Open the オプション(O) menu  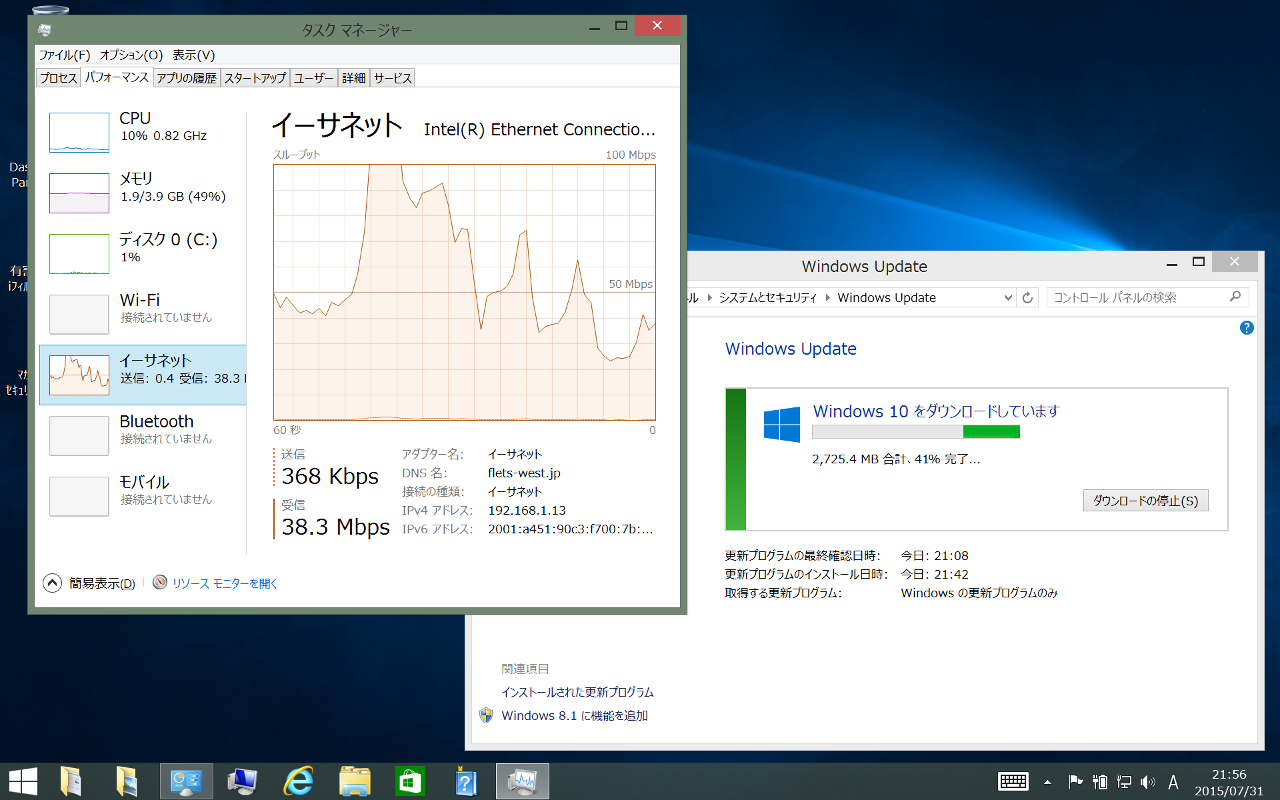click(131, 55)
